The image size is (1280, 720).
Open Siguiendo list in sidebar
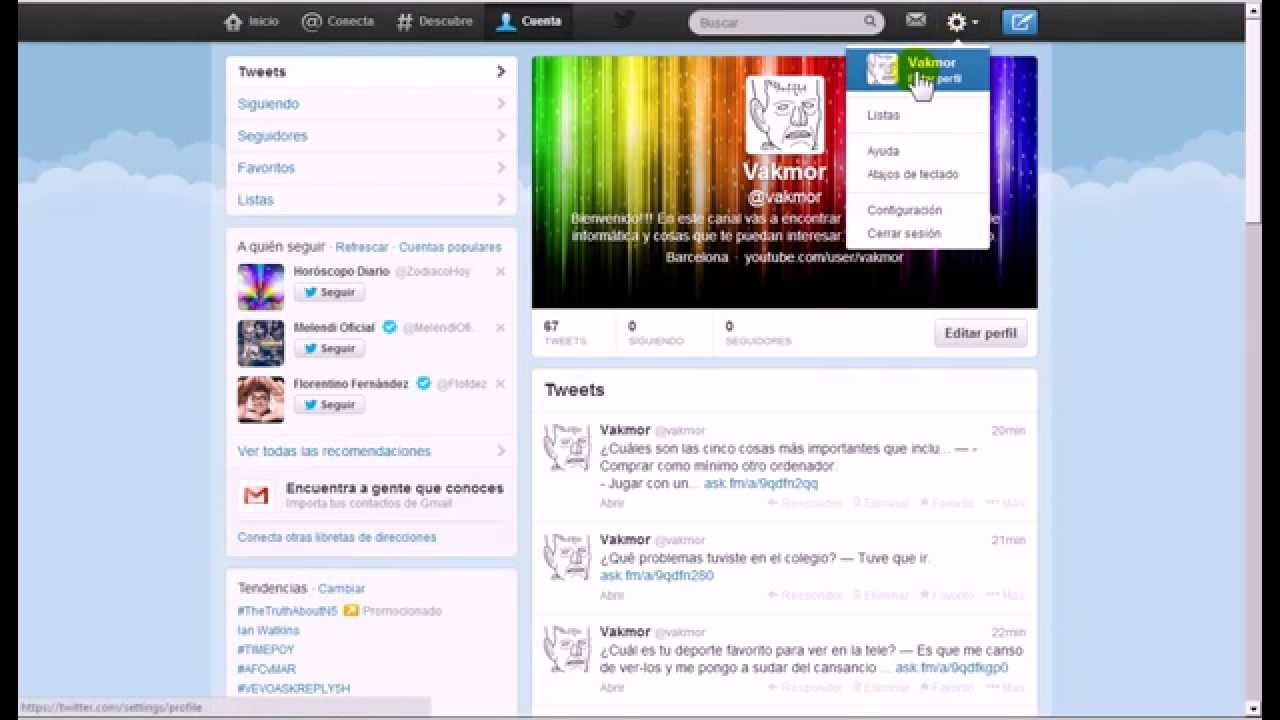pyautogui.click(x=371, y=104)
